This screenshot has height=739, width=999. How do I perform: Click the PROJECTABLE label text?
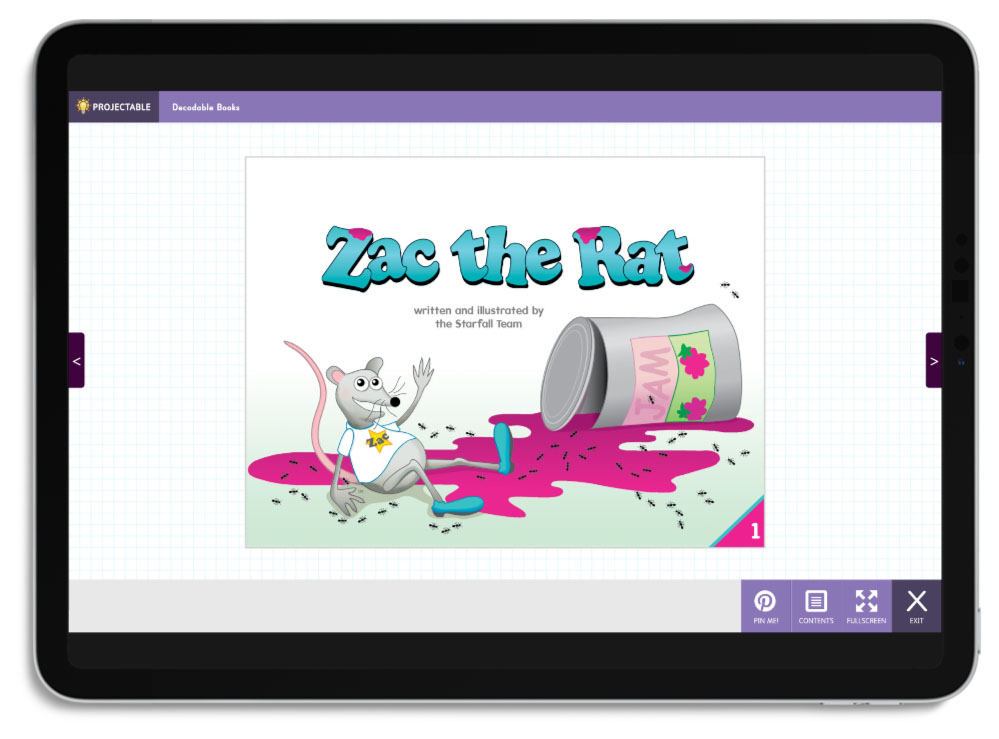(121, 107)
